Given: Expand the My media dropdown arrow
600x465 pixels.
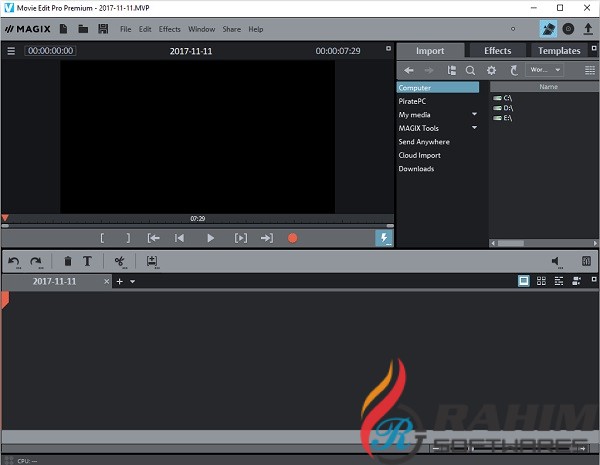Looking at the screenshot, I should click(x=474, y=114).
